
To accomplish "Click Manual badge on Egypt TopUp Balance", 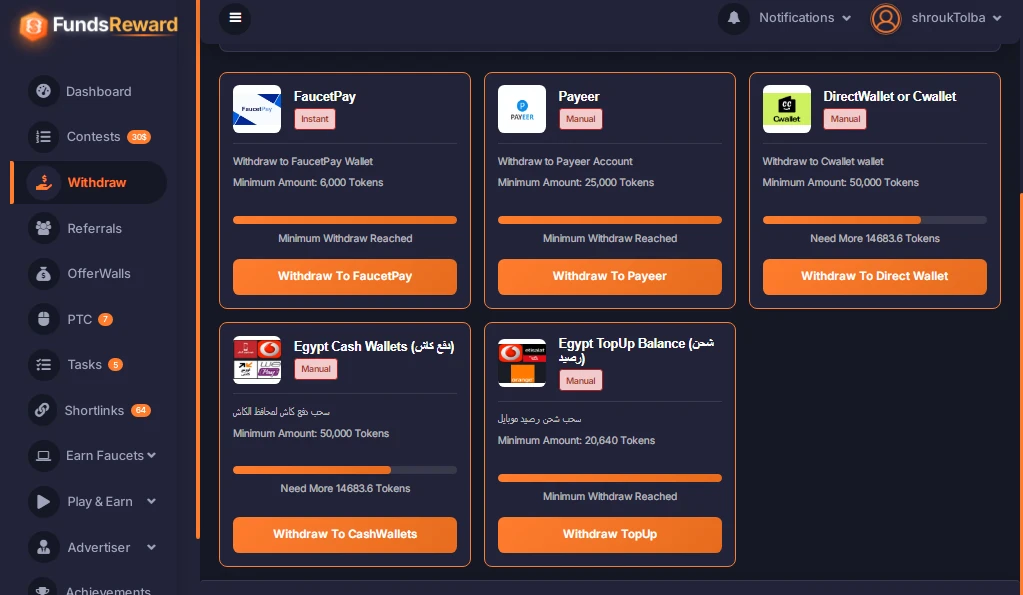I will tap(580, 380).
